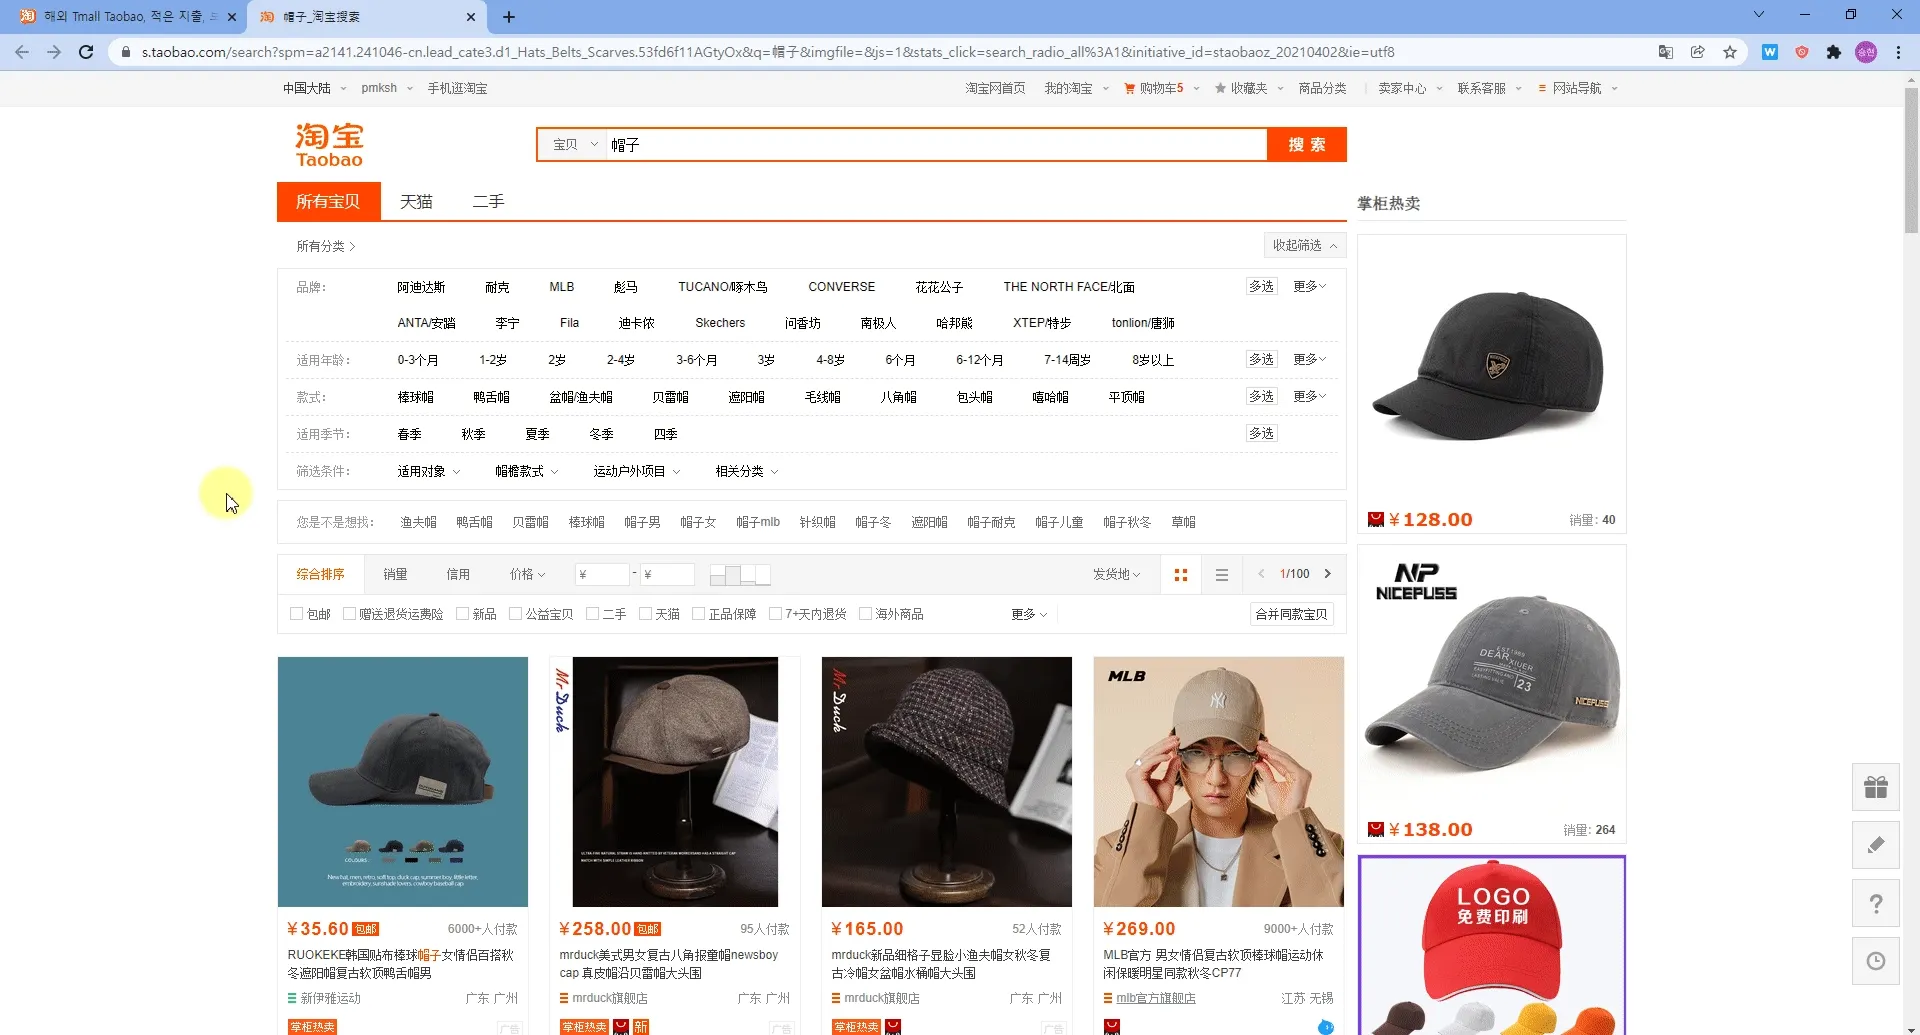Image resolution: width=1920 pixels, height=1035 pixels.
Task: Click the browser back arrow
Action: click(22, 52)
